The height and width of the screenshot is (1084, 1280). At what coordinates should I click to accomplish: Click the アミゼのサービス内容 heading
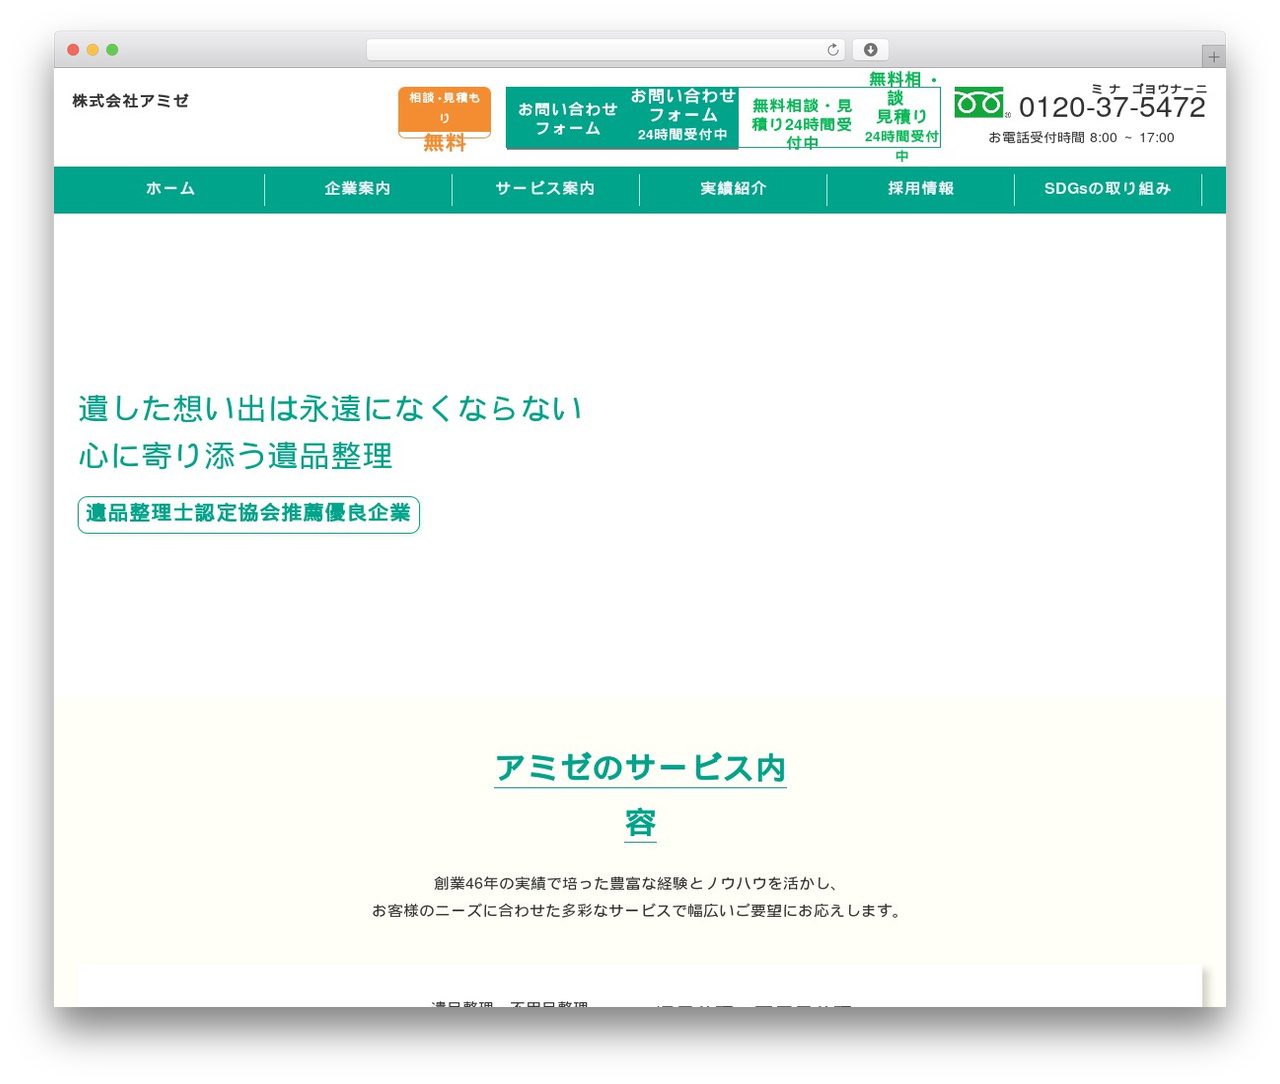(x=640, y=795)
